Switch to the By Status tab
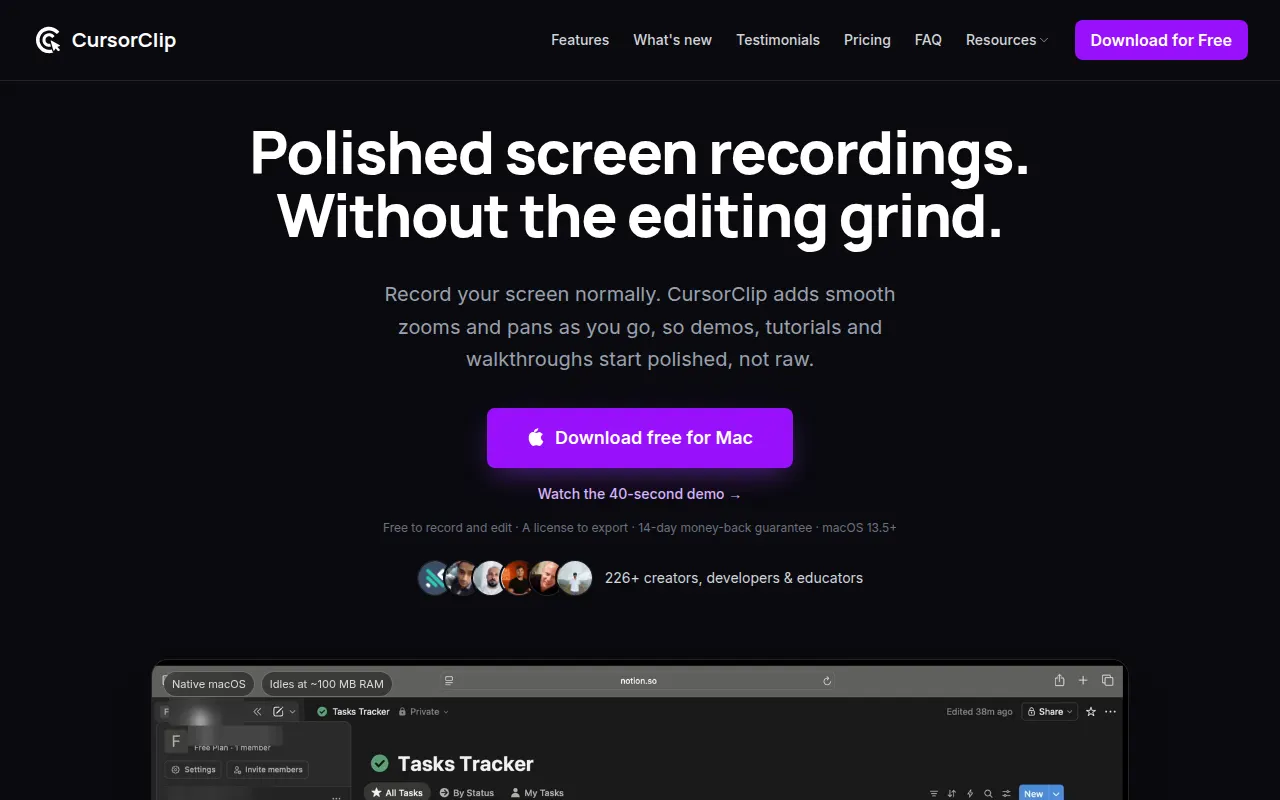 (467, 792)
